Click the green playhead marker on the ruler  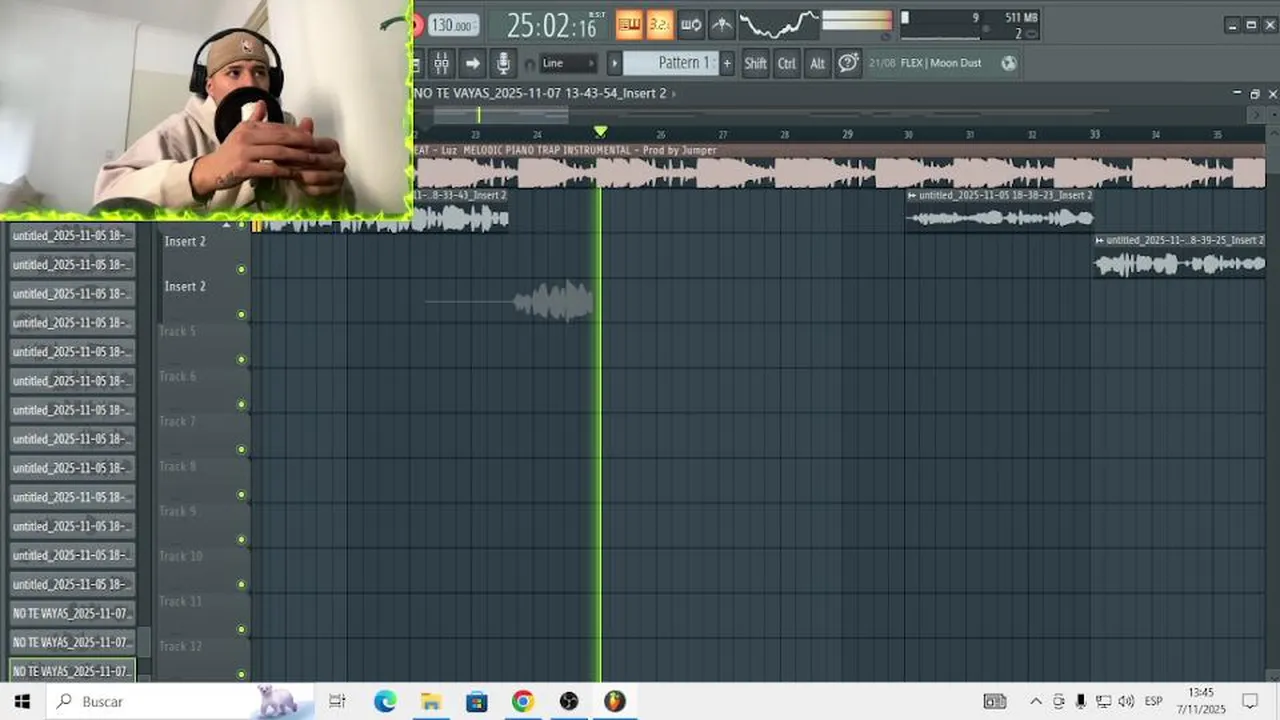600,132
